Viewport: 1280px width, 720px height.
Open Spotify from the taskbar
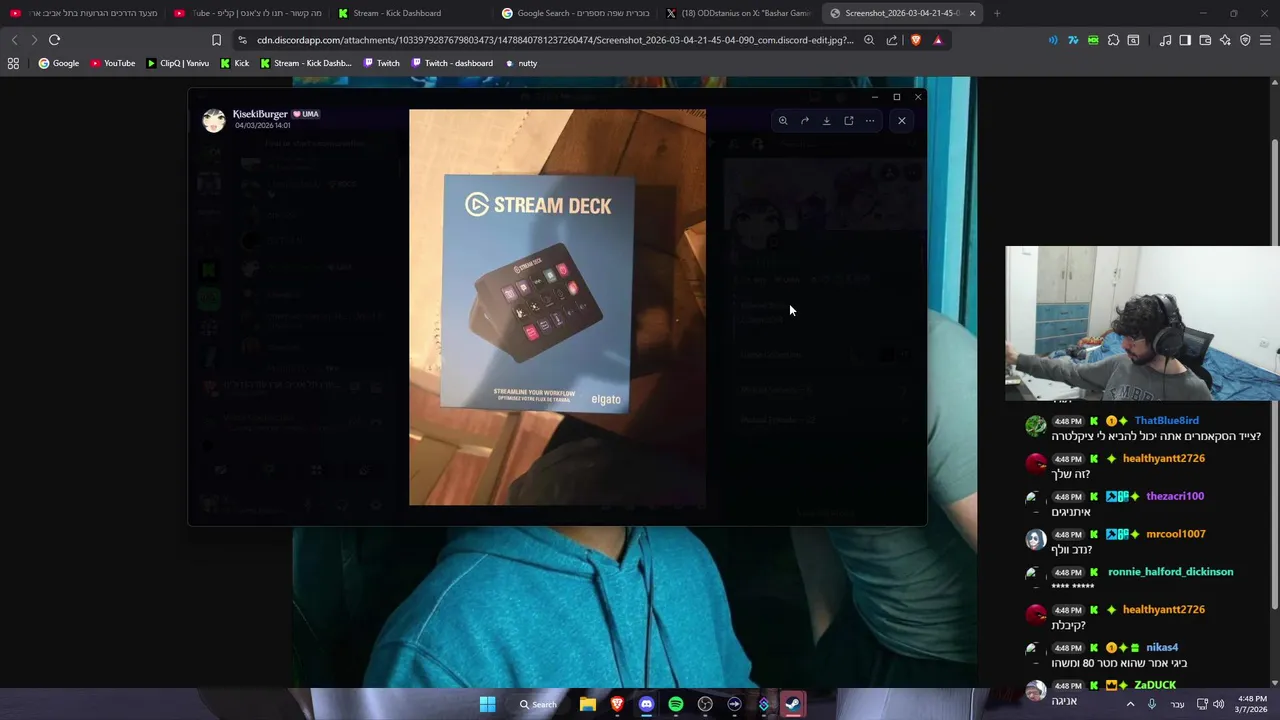[676, 704]
